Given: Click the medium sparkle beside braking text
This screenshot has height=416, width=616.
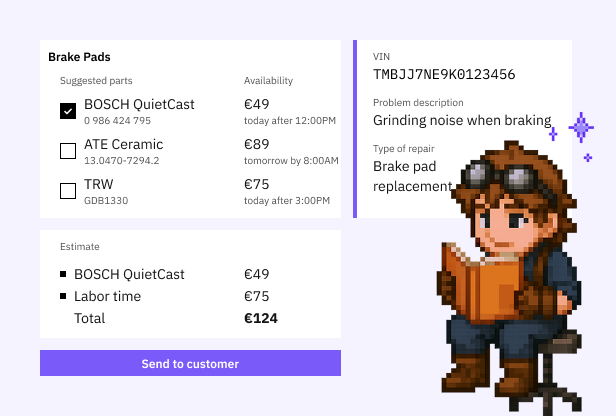Looking at the screenshot, I should [553, 134].
